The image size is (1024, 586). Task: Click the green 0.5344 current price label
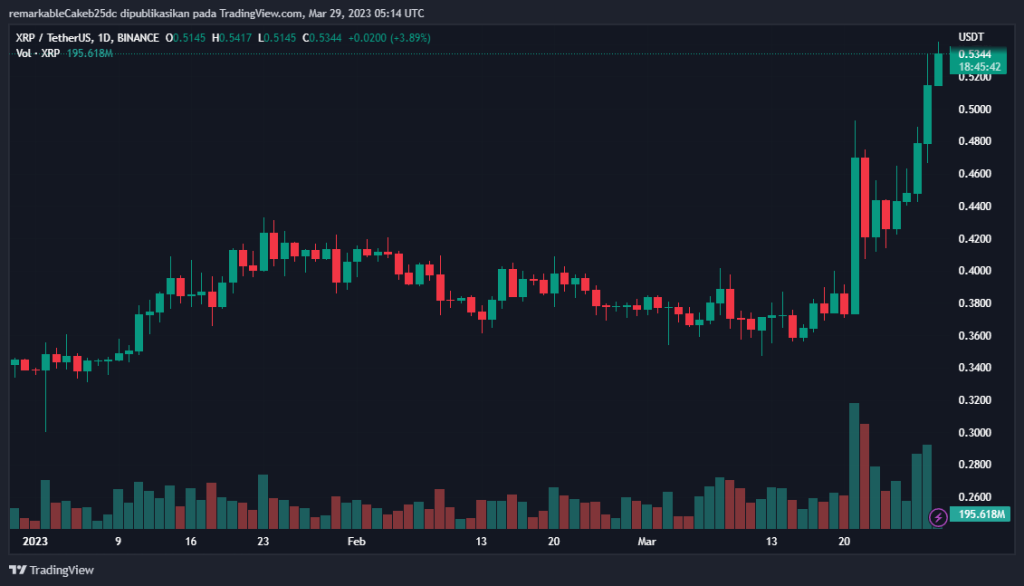[x=975, y=54]
